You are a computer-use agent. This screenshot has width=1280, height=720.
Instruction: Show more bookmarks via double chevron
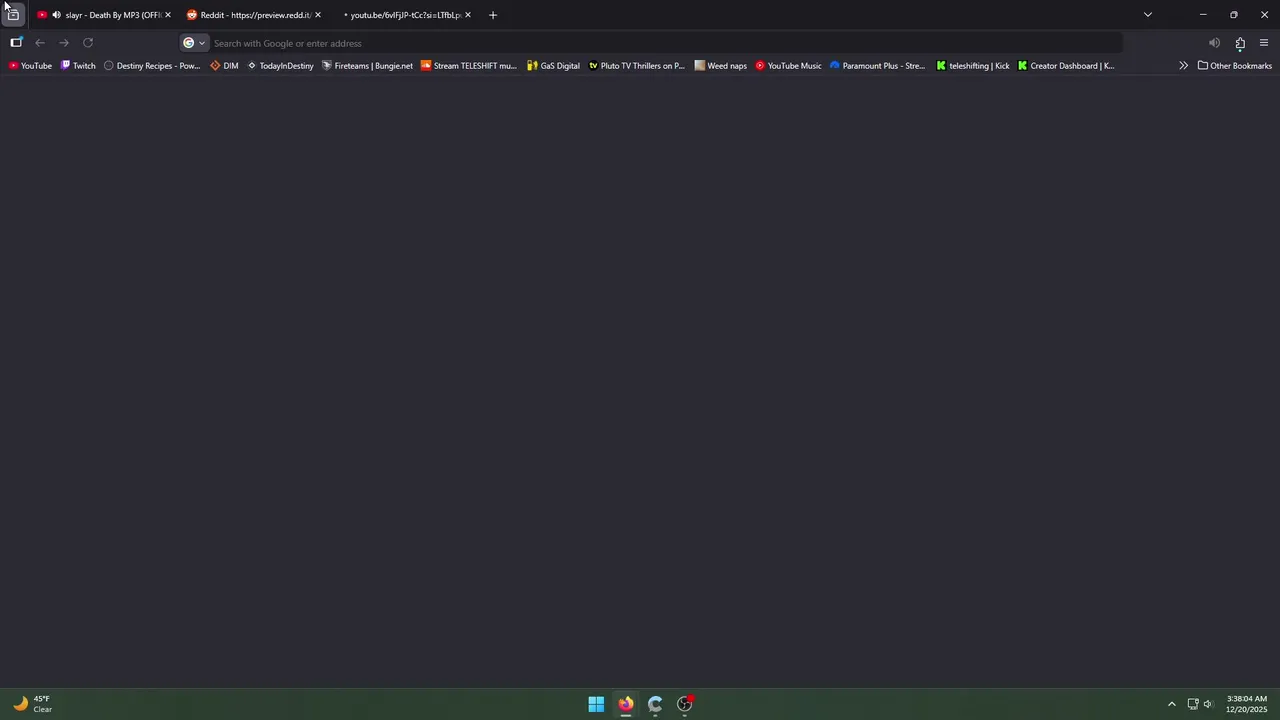click(1183, 66)
